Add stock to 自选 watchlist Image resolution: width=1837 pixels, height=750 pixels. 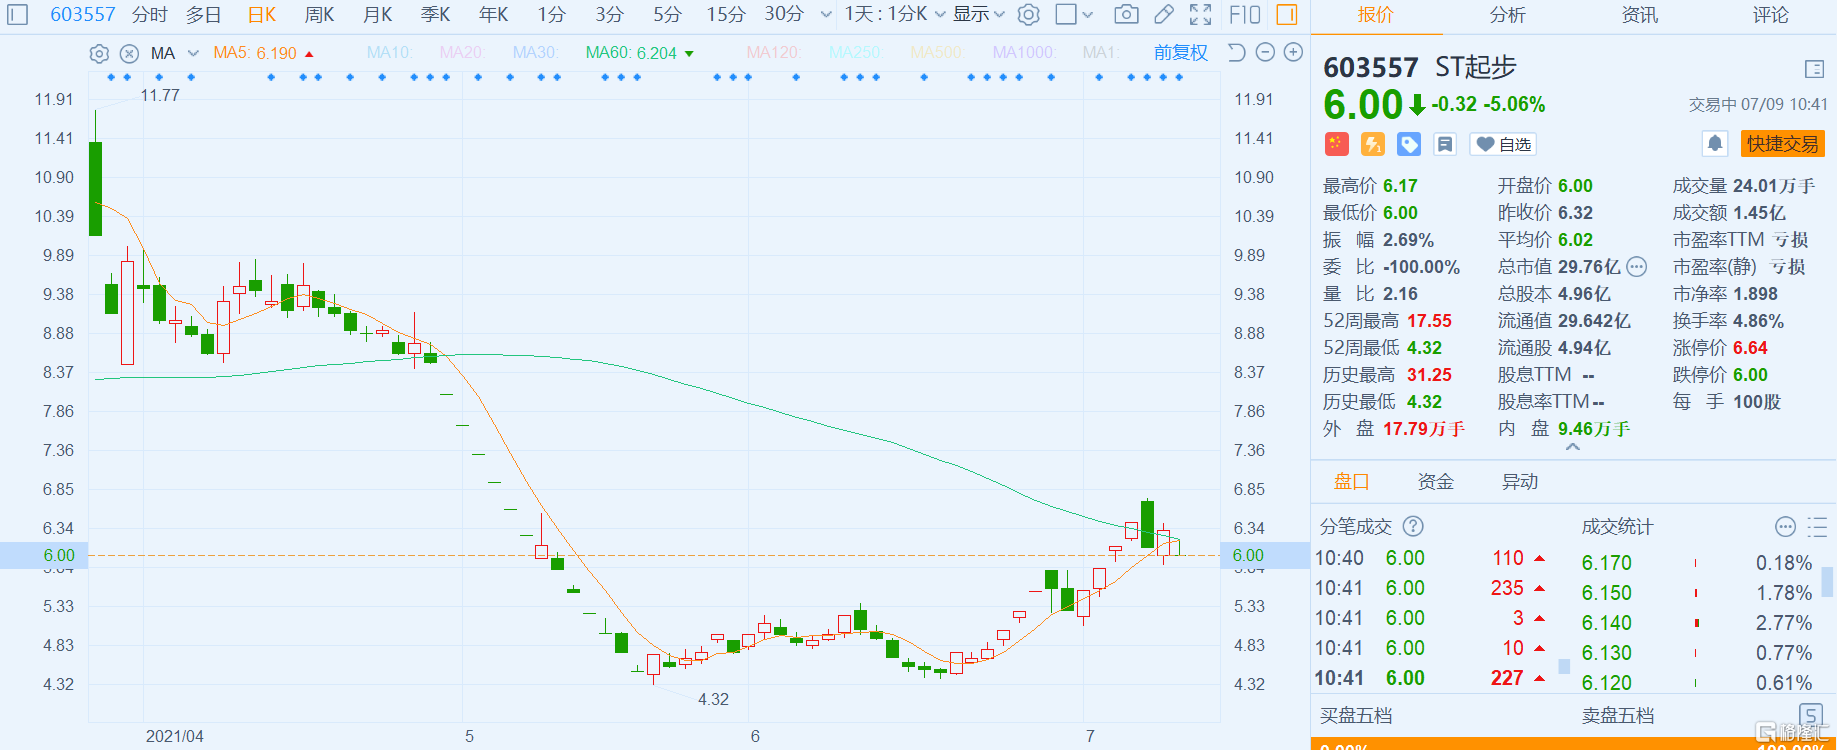(1503, 144)
